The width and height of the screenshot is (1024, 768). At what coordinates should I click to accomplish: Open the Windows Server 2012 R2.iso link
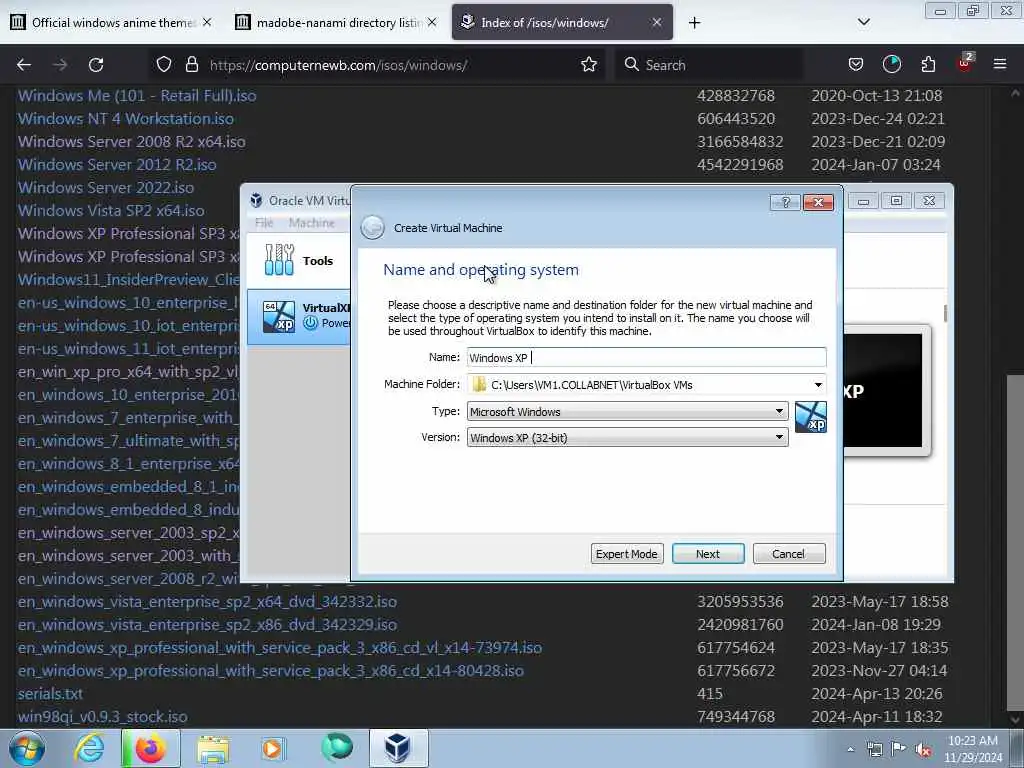(x=117, y=164)
